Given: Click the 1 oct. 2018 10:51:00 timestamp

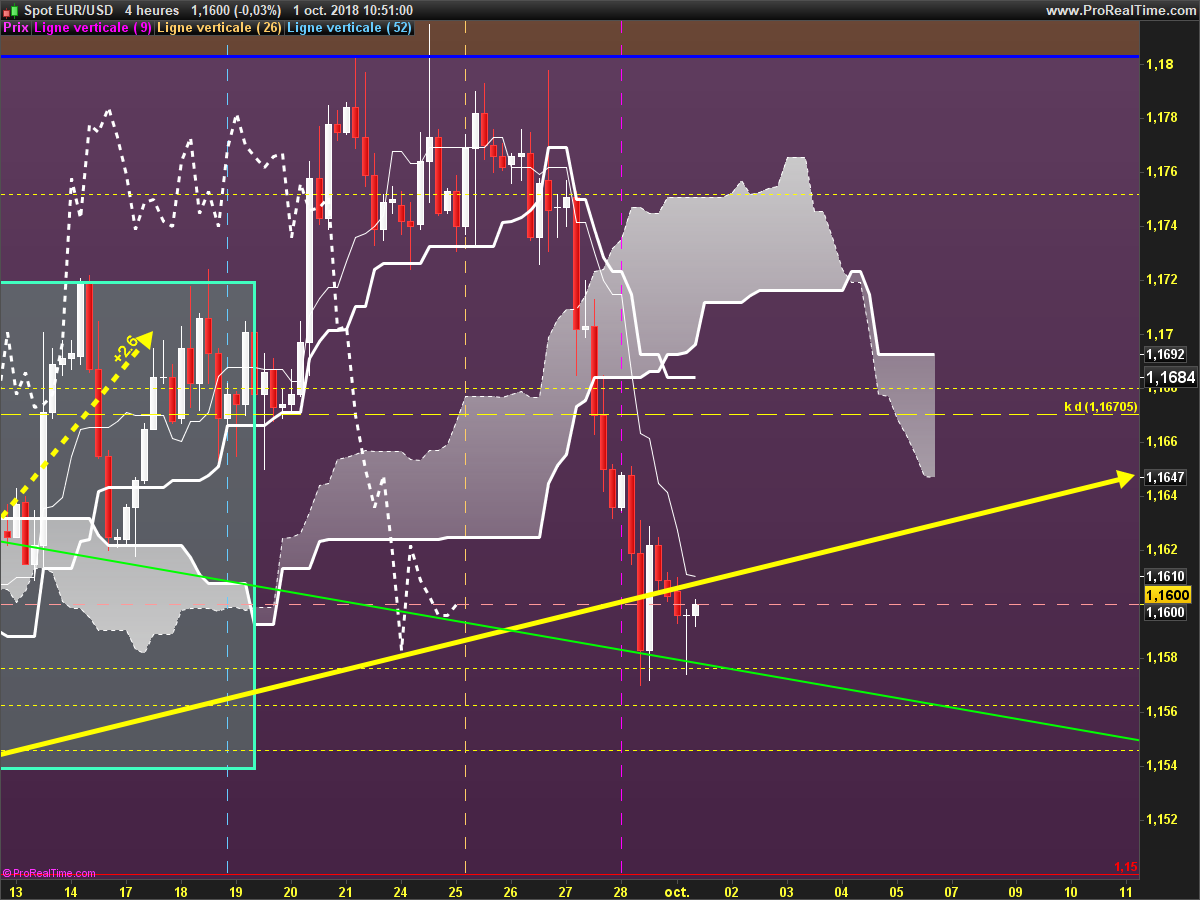Looking at the screenshot, I should (353, 10).
